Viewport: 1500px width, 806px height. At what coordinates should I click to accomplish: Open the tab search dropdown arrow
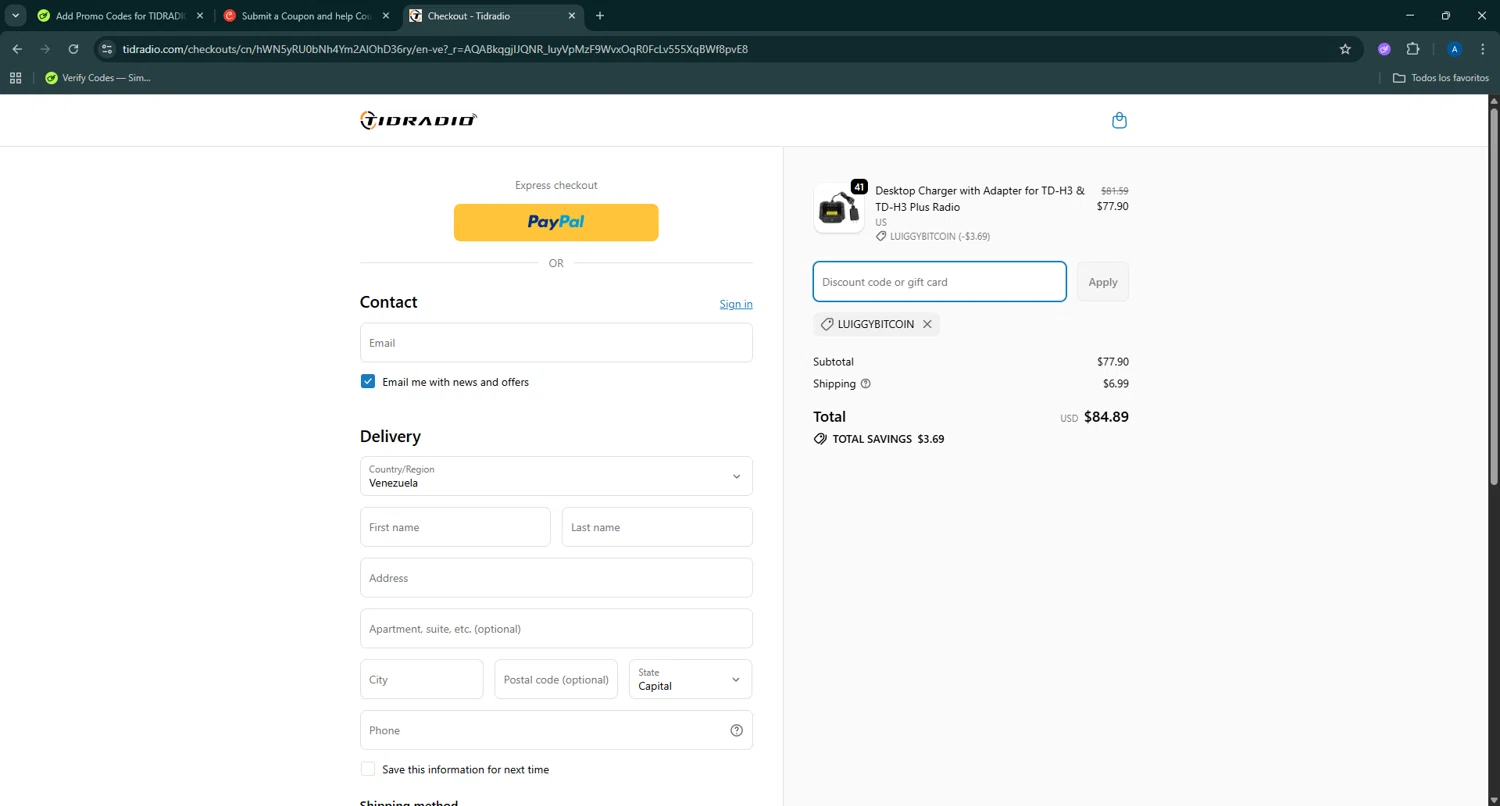pos(16,16)
